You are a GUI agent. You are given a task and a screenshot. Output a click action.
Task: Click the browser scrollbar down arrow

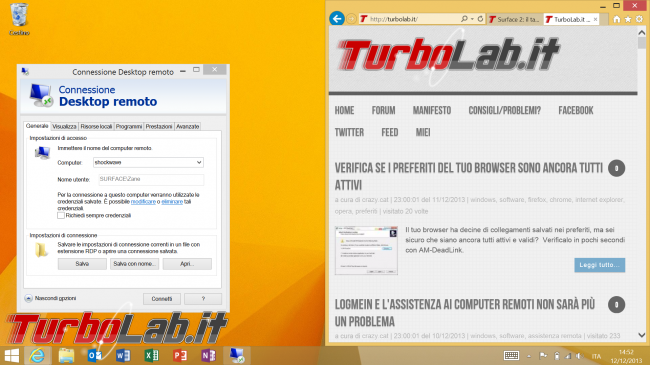642,335
